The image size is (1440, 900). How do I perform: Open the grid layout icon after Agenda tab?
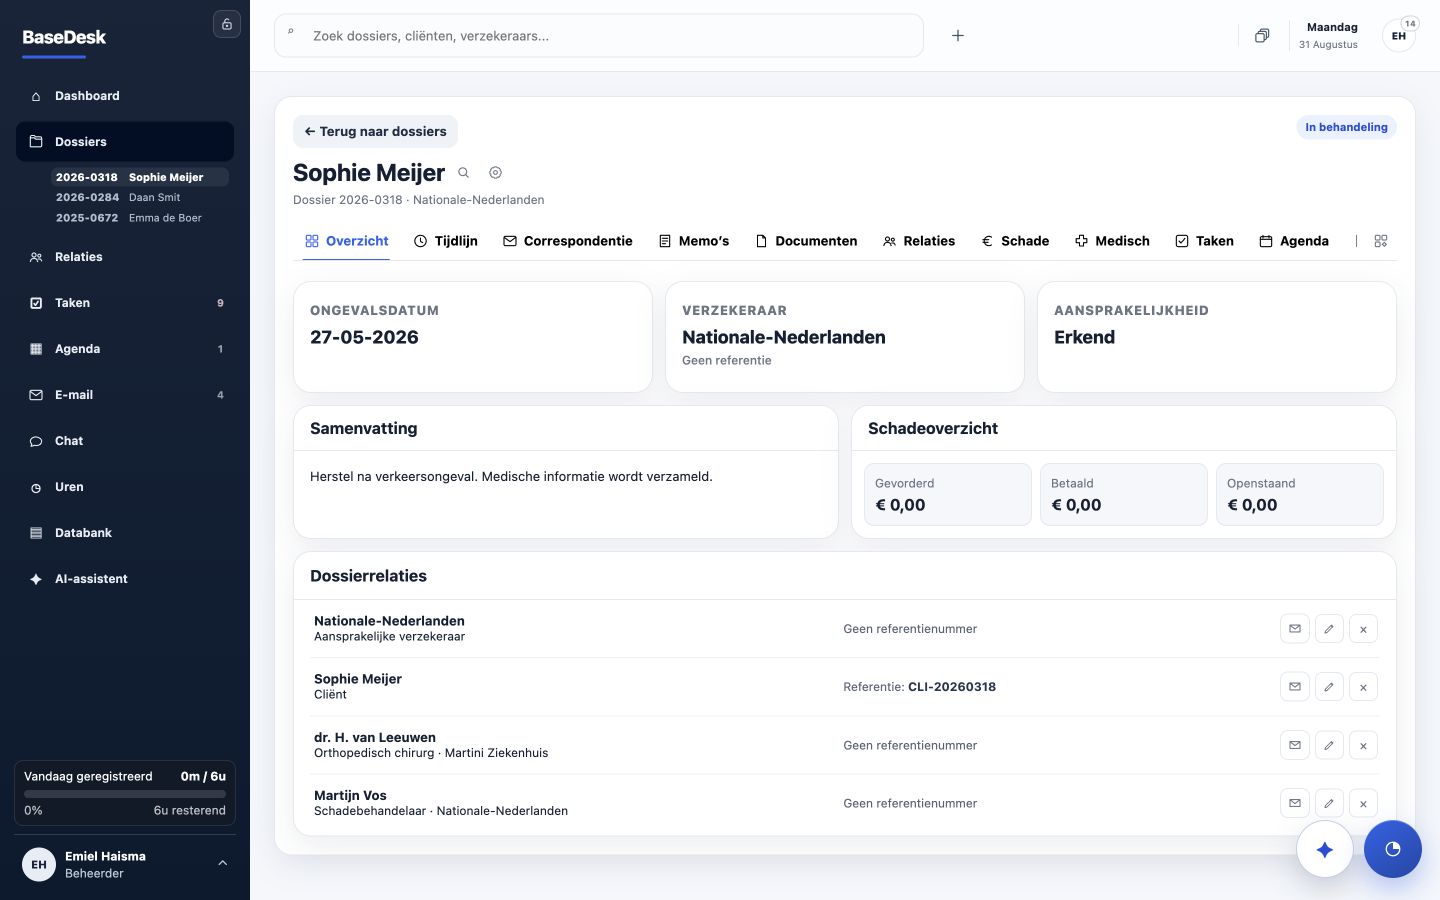(x=1381, y=241)
